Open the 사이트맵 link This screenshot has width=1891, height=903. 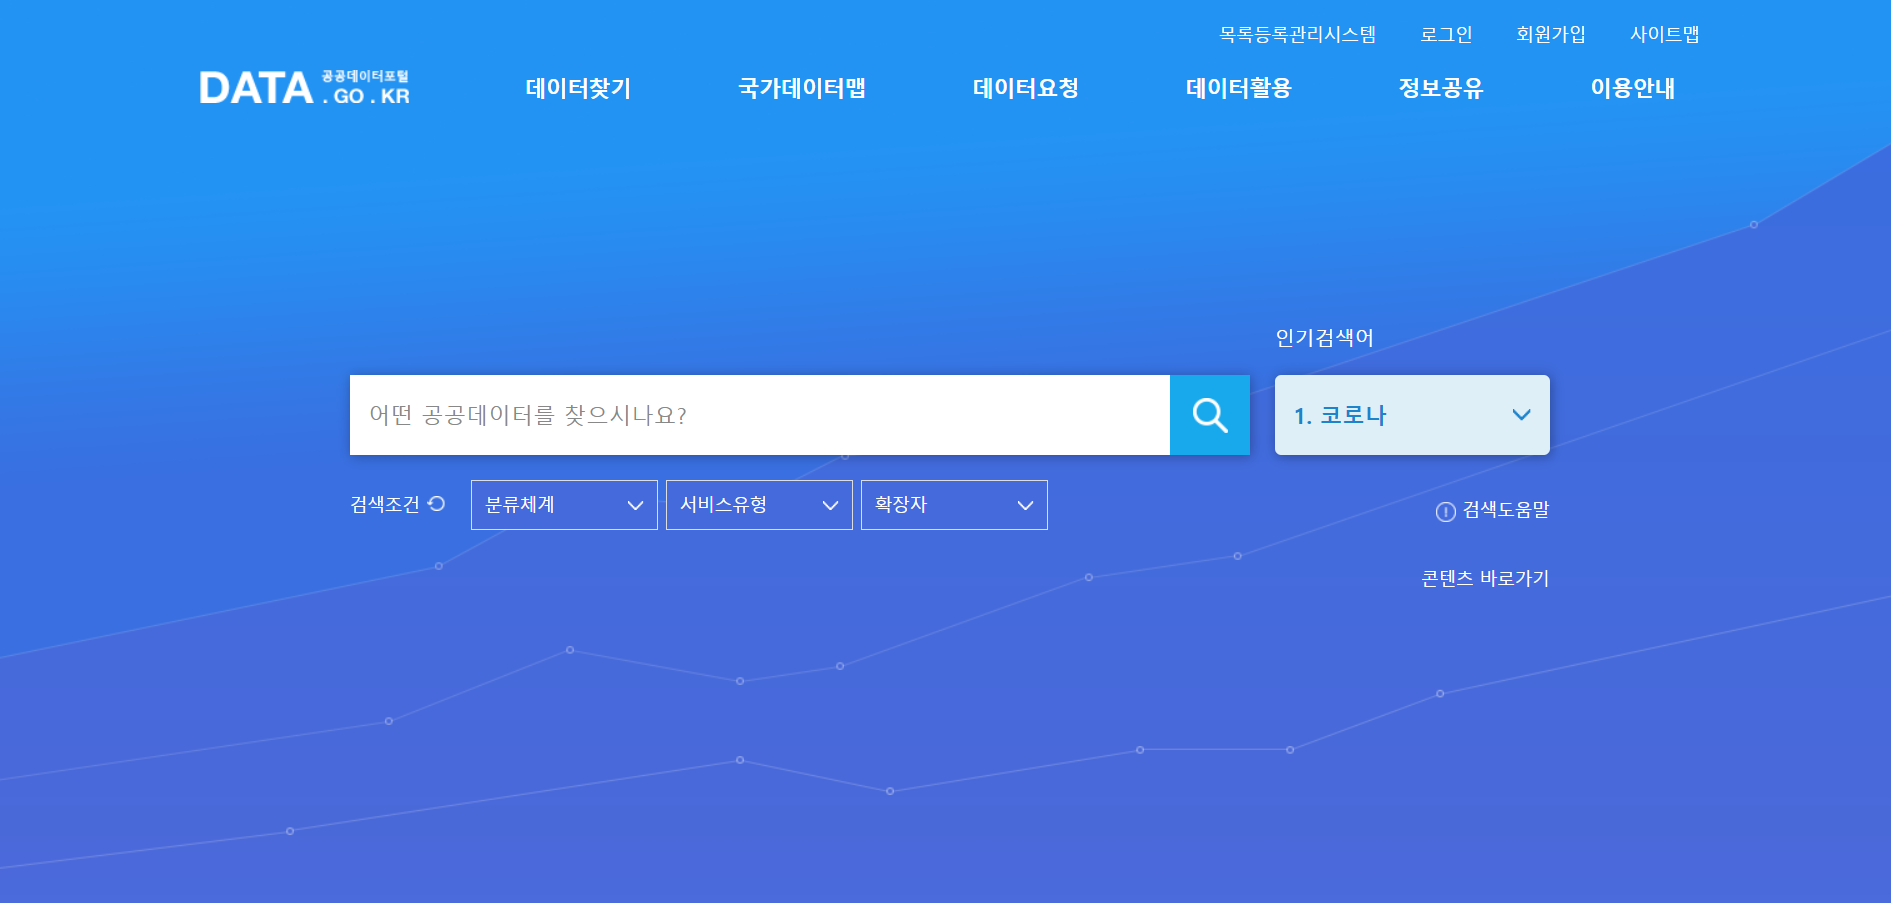(1665, 35)
